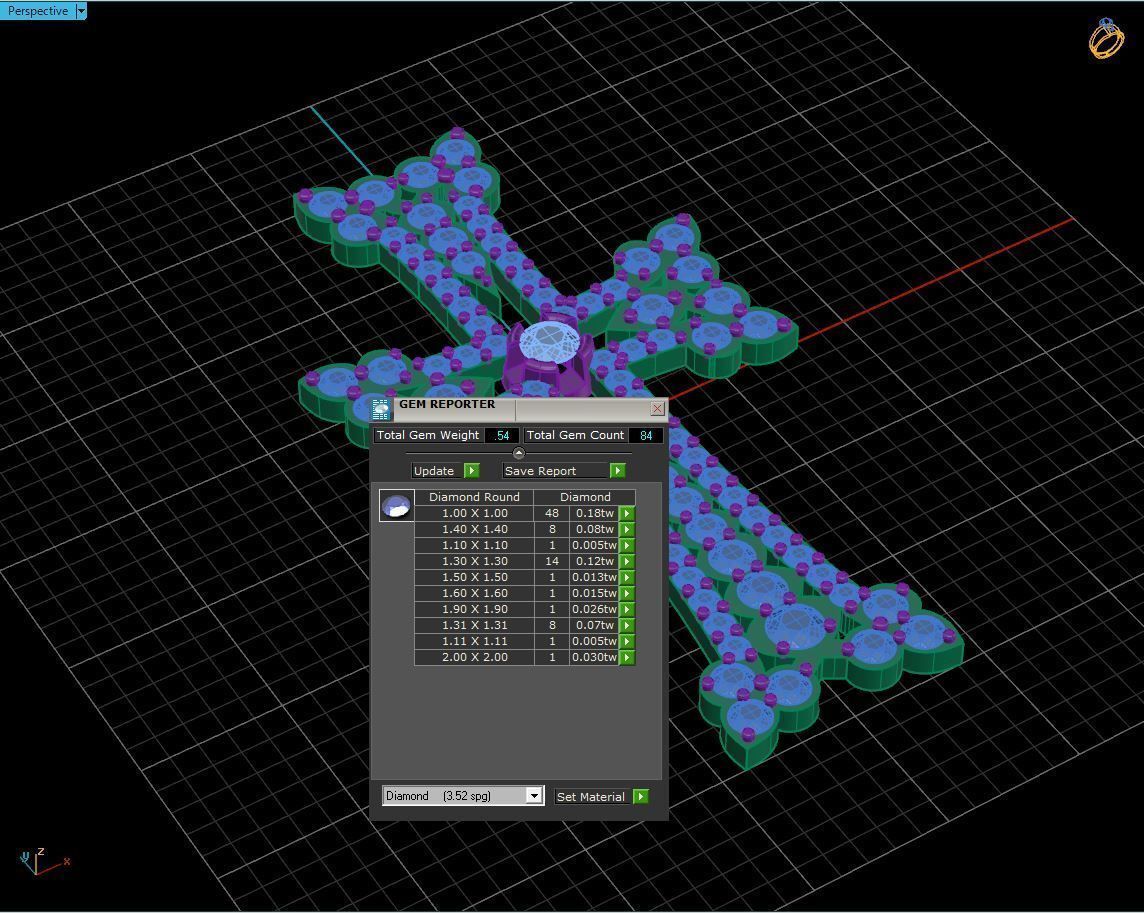Click green arrow on 1.10 X 1.10 row

coord(627,545)
